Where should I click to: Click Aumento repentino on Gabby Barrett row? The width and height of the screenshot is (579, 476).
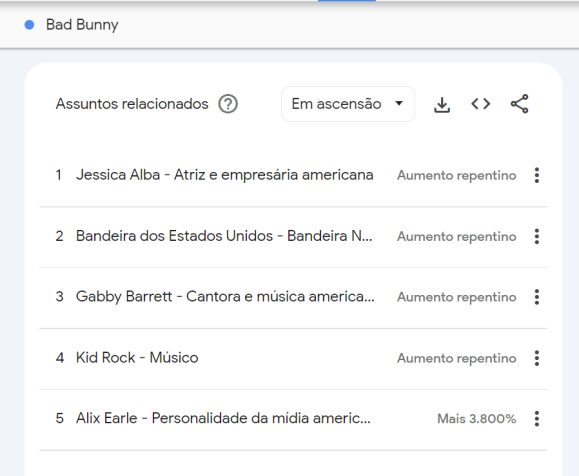point(456,297)
